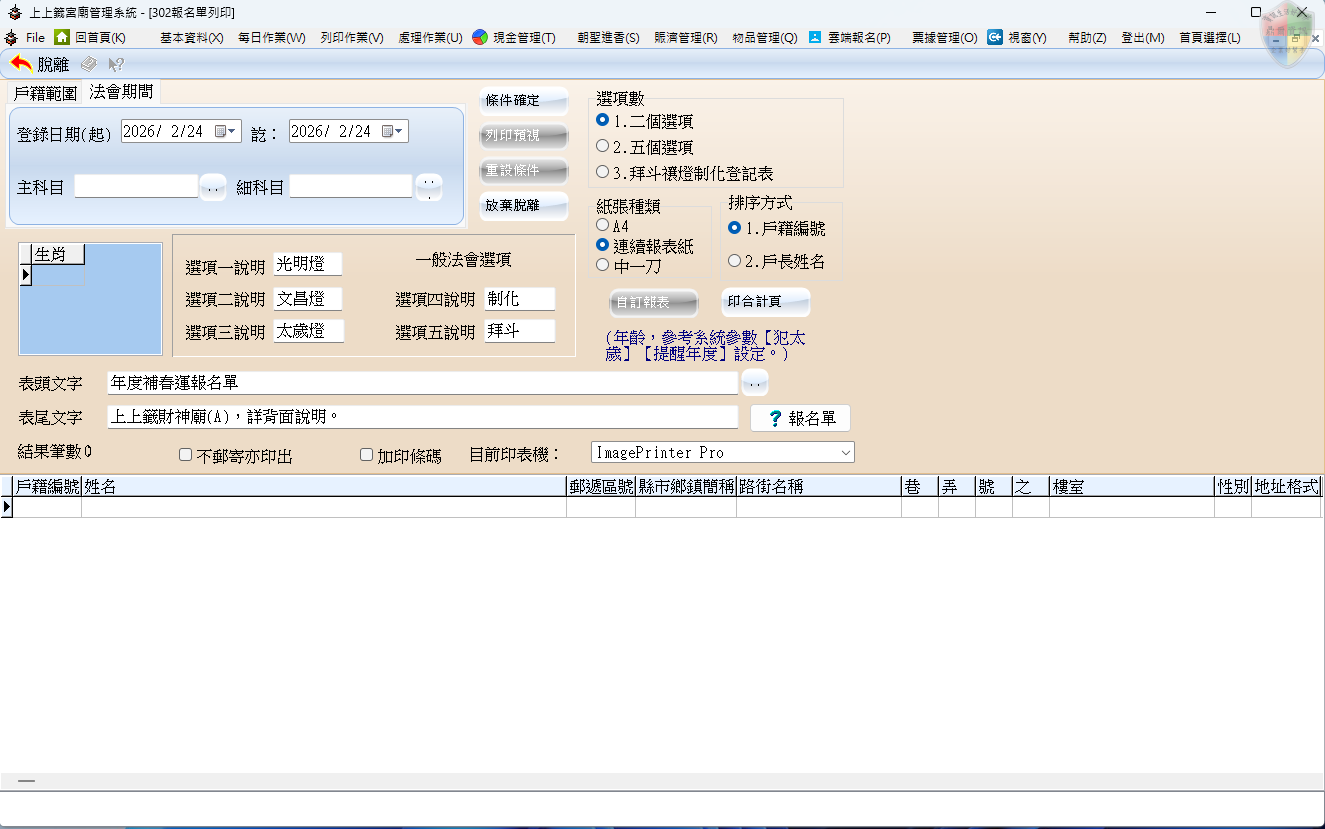1325x829 pixels.
Task: Expand the 目前印表機 printer dropdown
Action: click(x=845, y=453)
